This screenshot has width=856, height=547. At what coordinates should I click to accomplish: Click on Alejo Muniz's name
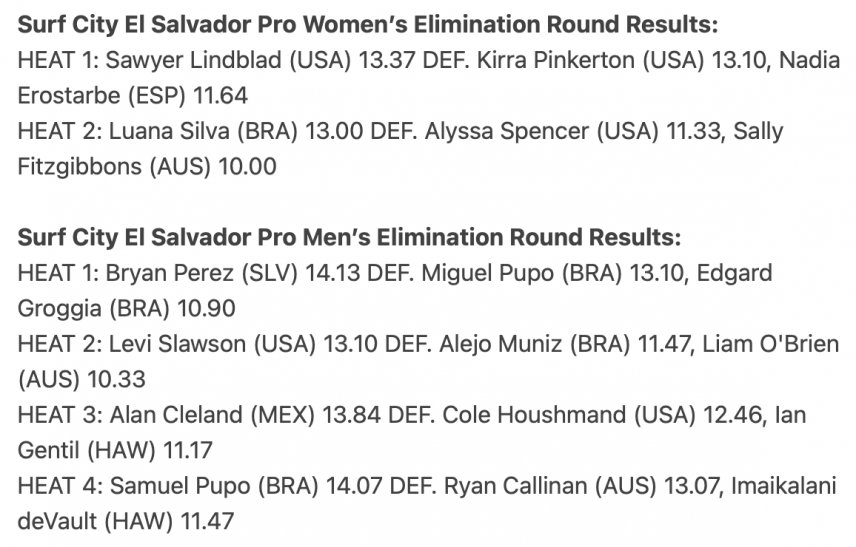501,344
